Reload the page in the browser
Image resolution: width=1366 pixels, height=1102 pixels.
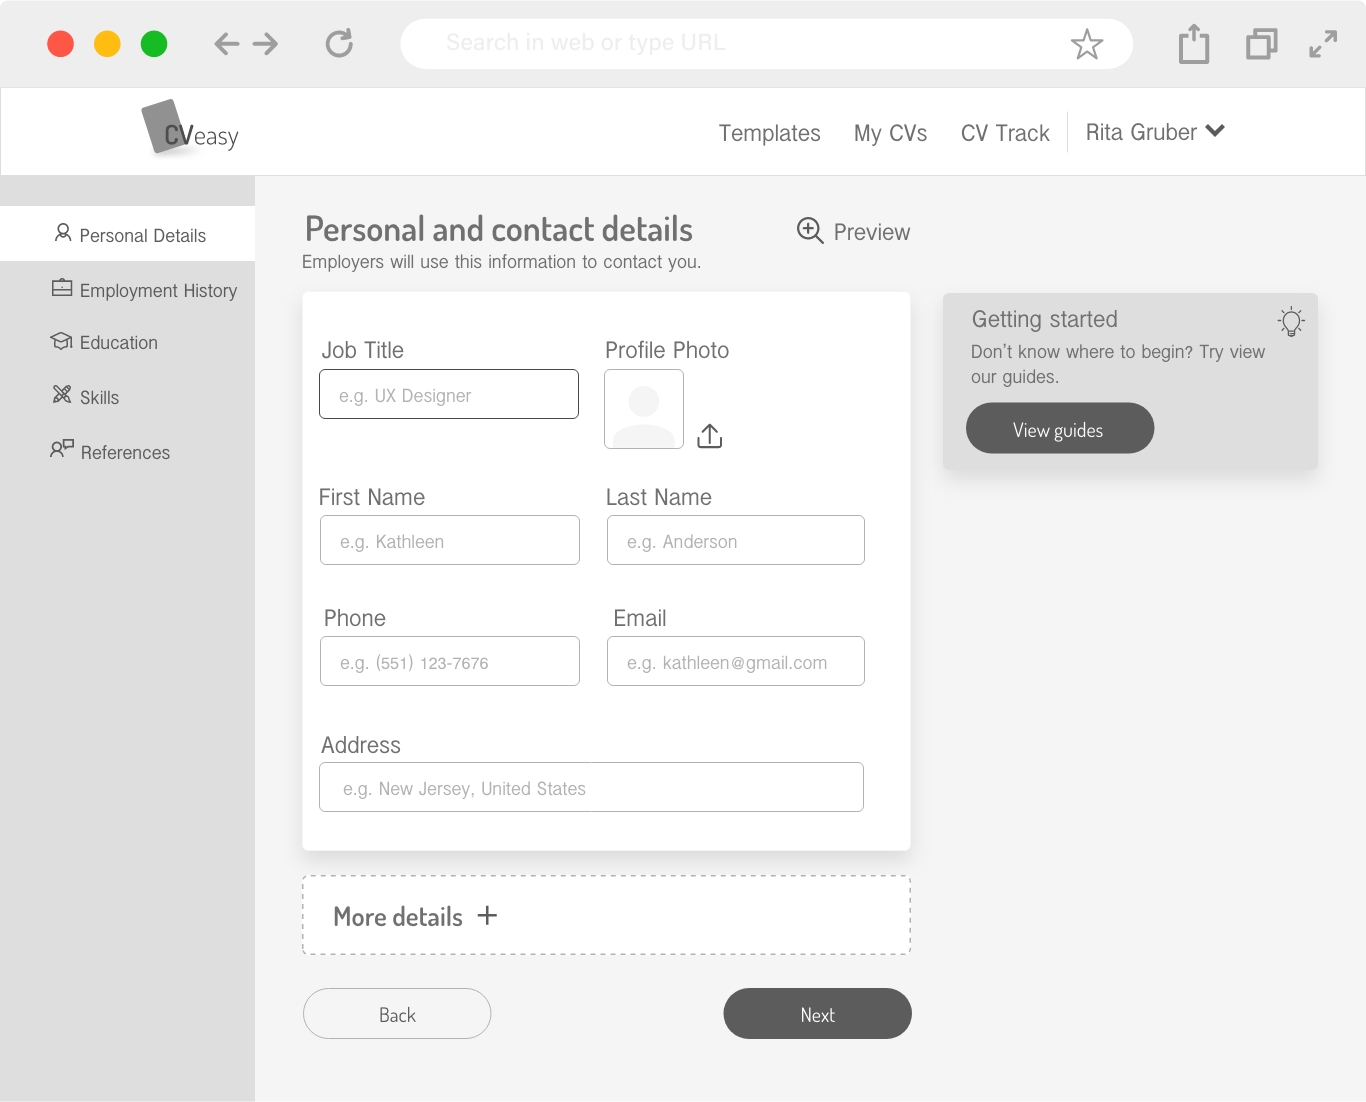[x=339, y=44]
